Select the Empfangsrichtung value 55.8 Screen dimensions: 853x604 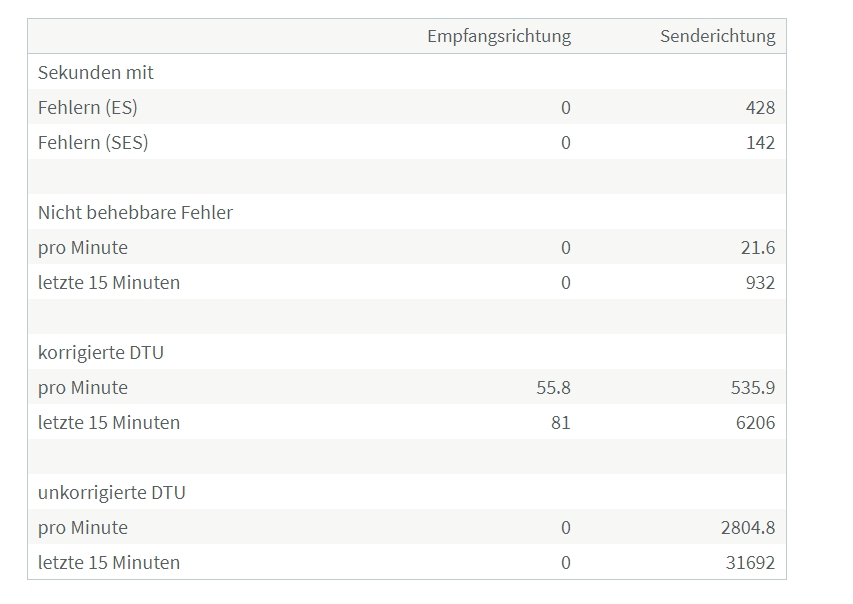tap(553, 387)
